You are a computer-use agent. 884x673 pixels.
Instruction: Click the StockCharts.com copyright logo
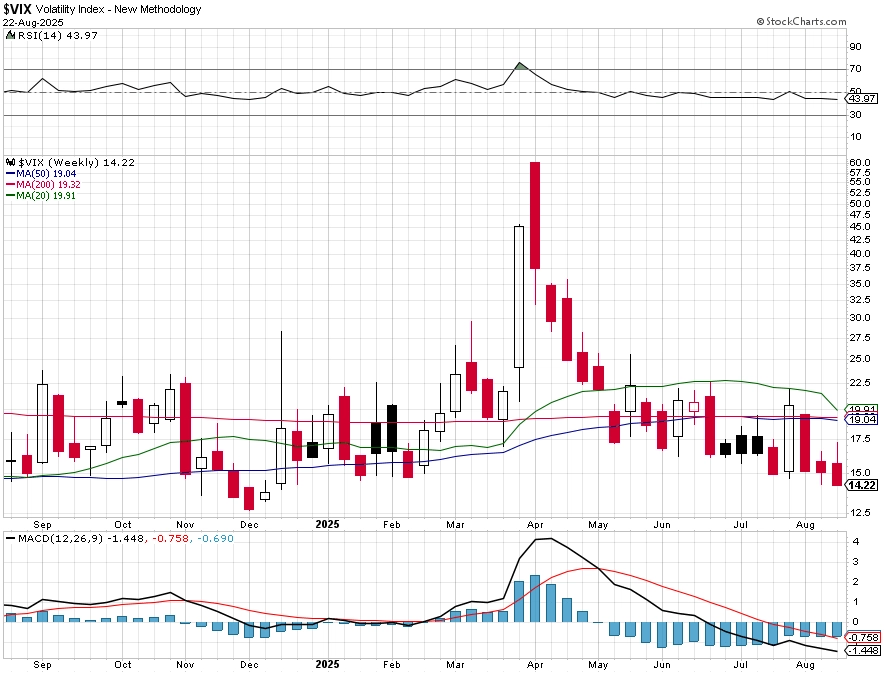click(x=801, y=21)
